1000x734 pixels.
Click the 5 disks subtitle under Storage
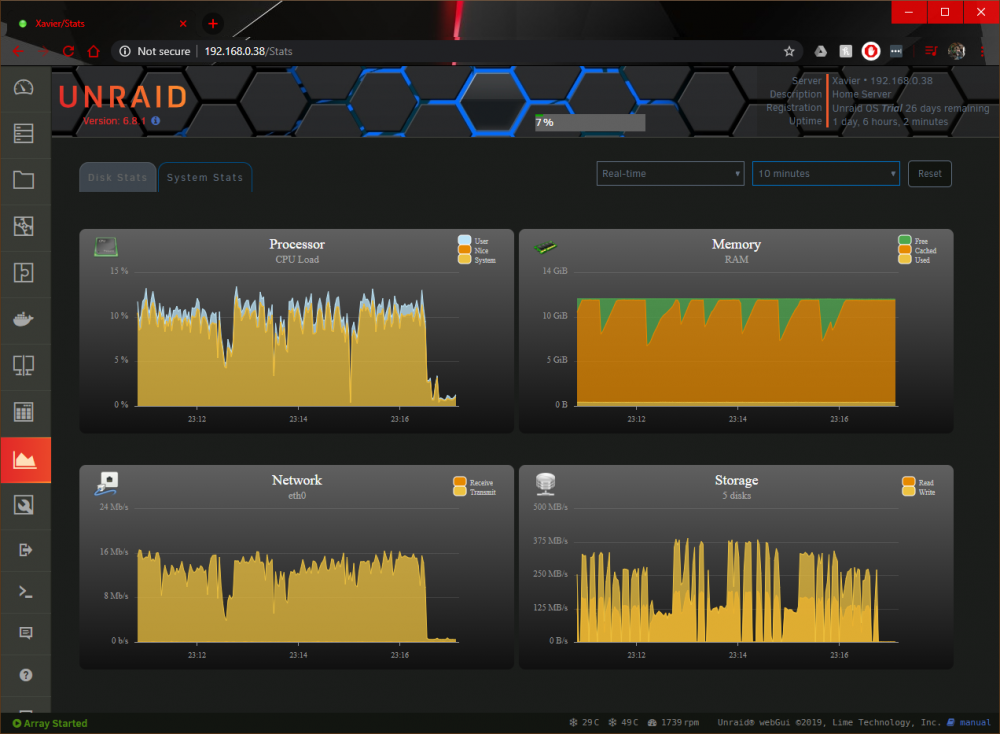(x=736, y=495)
